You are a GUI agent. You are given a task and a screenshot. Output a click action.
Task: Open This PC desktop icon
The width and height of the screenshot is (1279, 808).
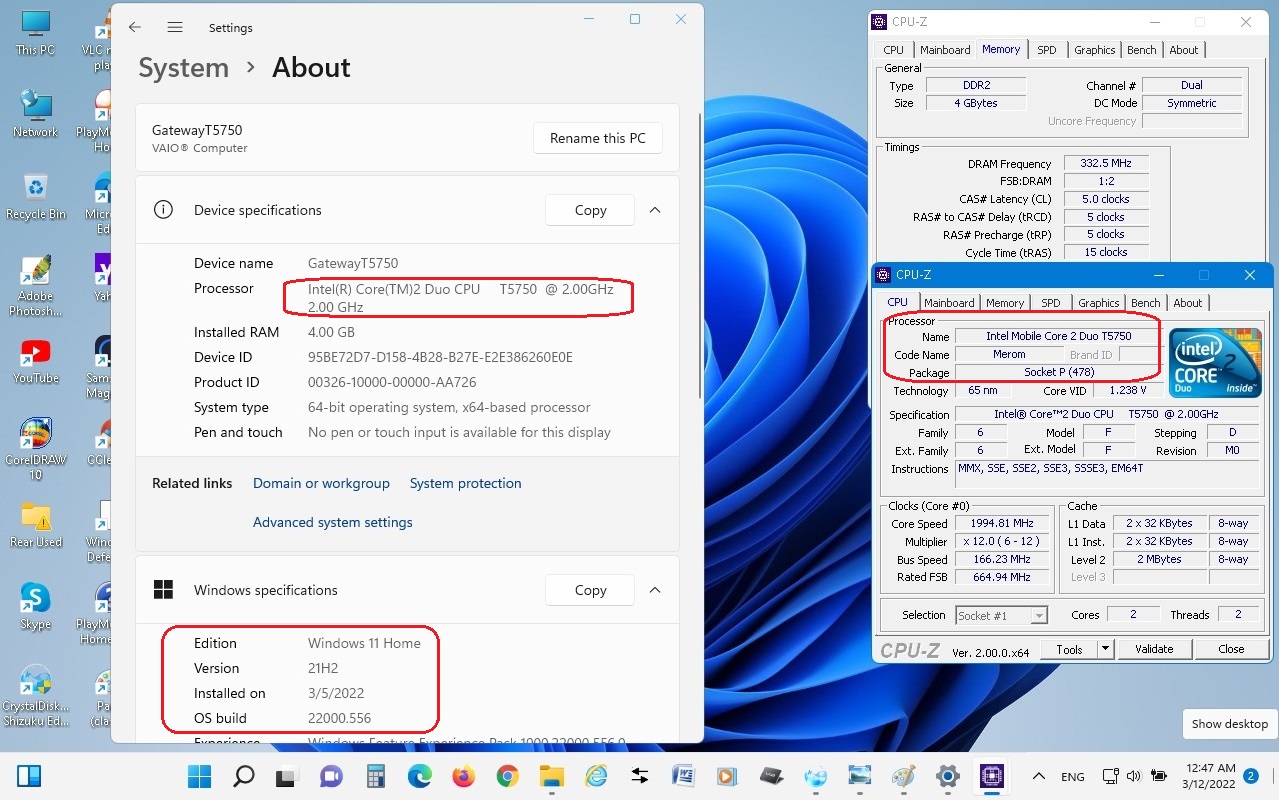click(x=36, y=32)
